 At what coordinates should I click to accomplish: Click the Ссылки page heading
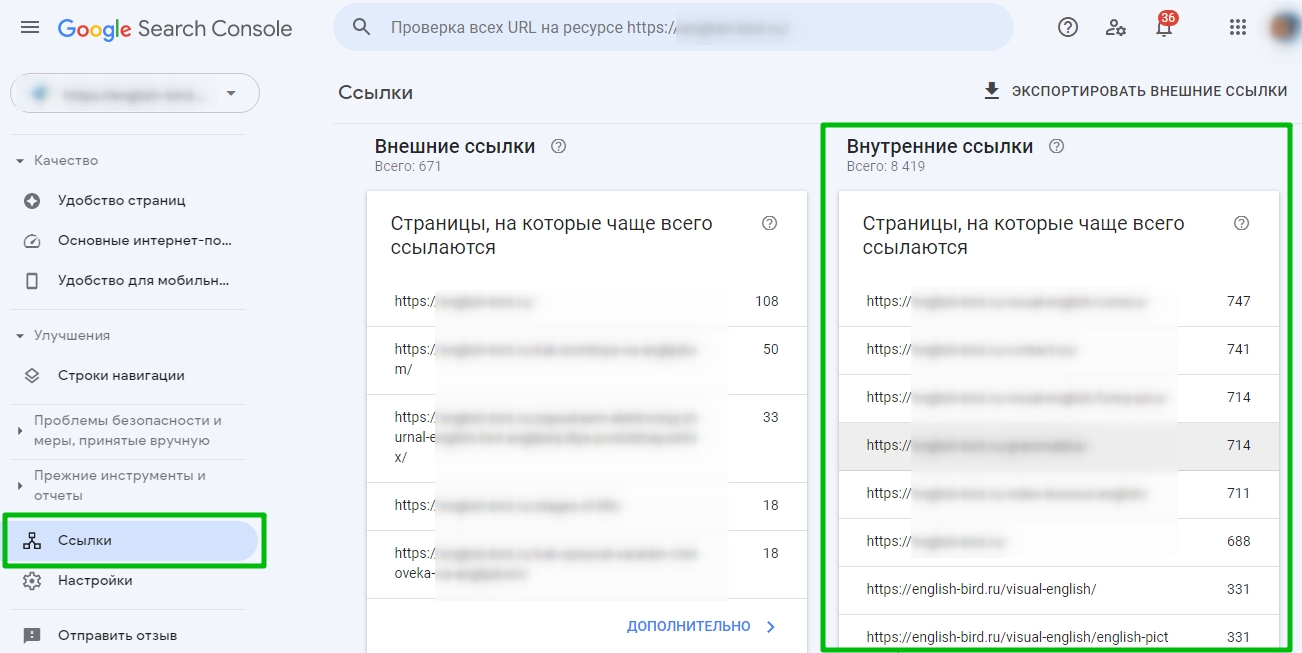[375, 92]
